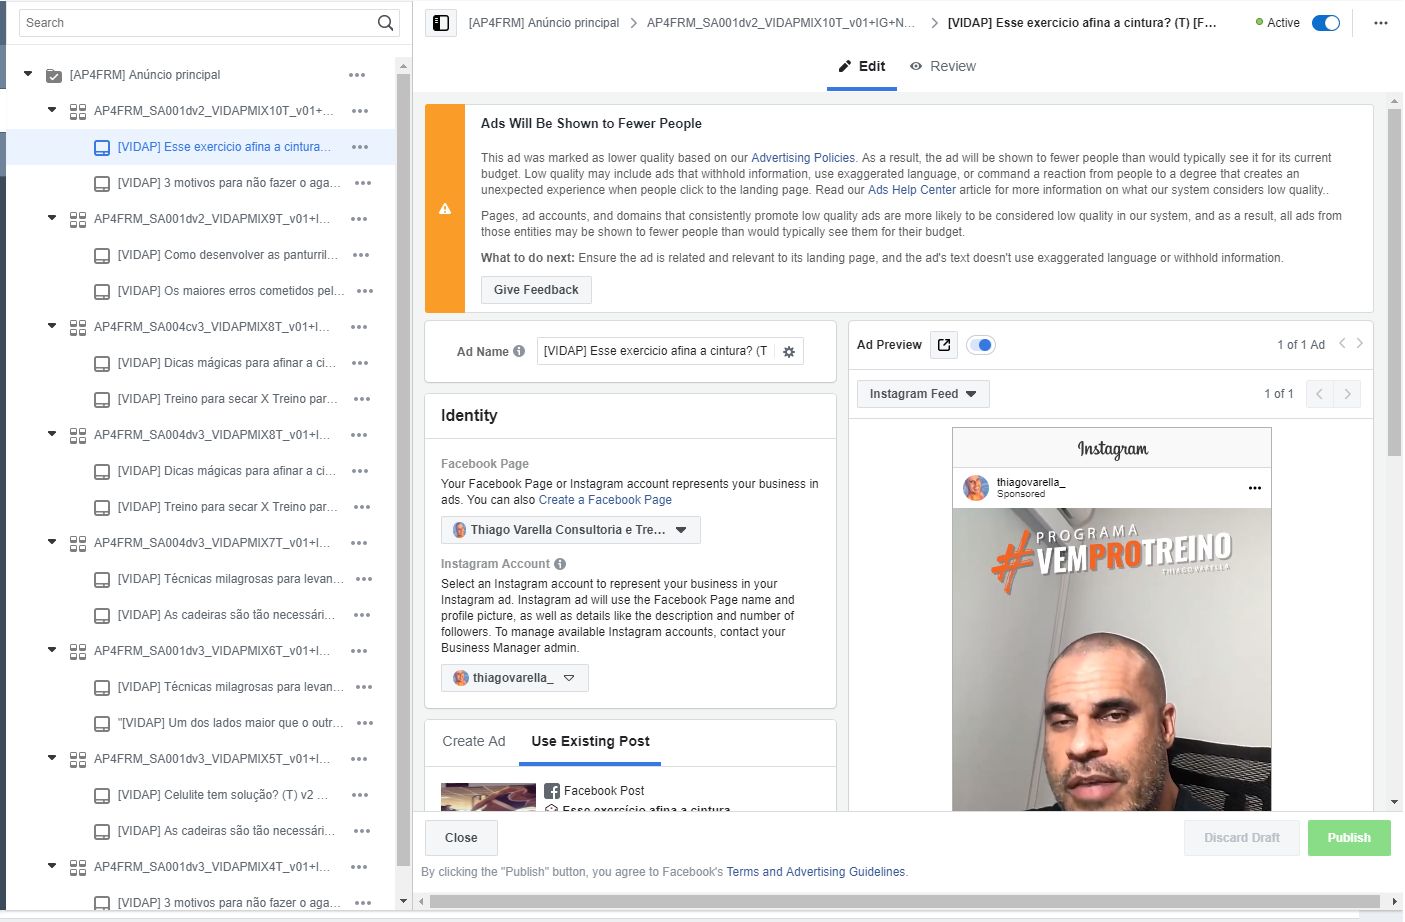Image resolution: width=1405 pixels, height=922 pixels.
Task: Click the campaign icon of Anúncio principal
Action: tap(54, 76)
